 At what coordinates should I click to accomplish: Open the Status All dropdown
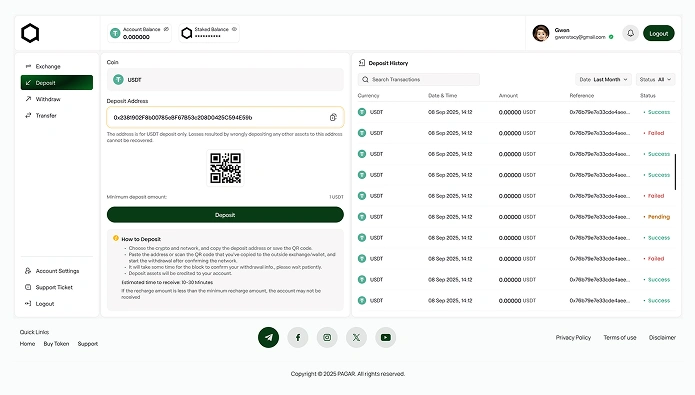(x=656, y=79)
